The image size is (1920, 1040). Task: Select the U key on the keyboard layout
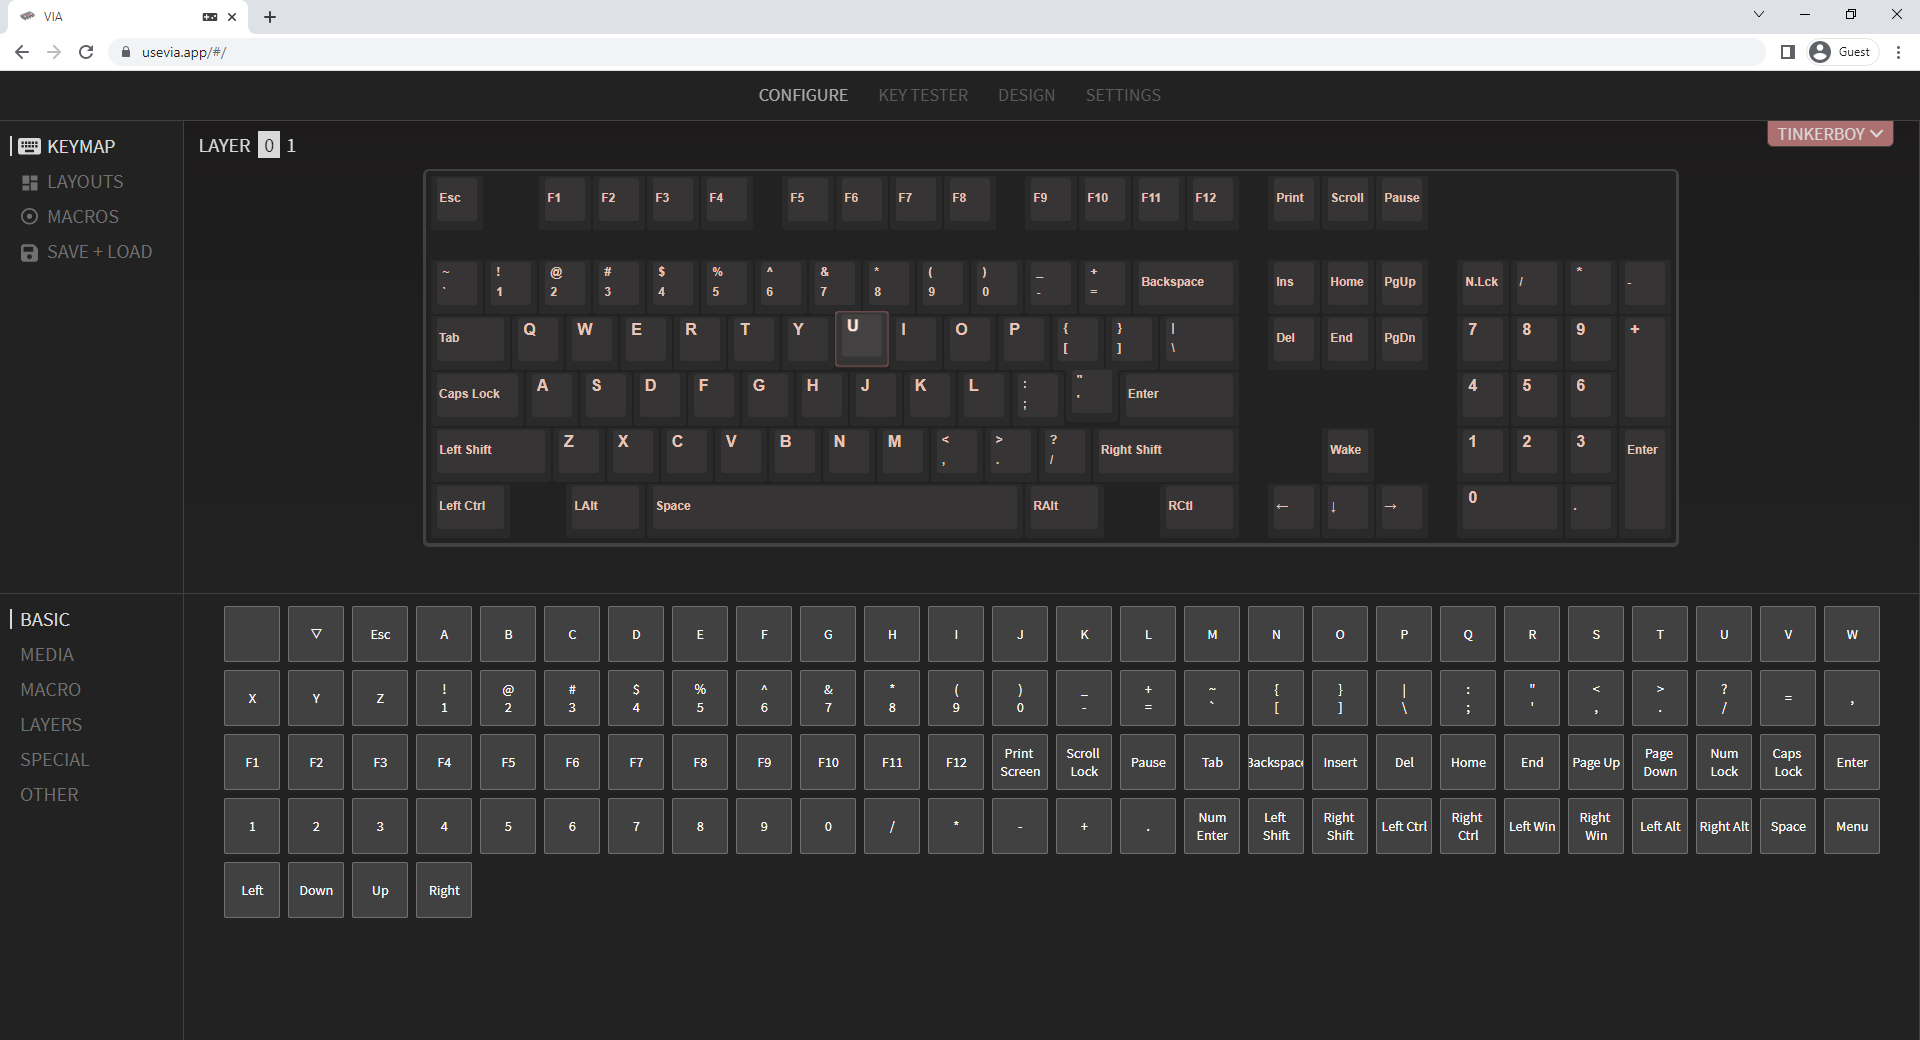[861, 338]
